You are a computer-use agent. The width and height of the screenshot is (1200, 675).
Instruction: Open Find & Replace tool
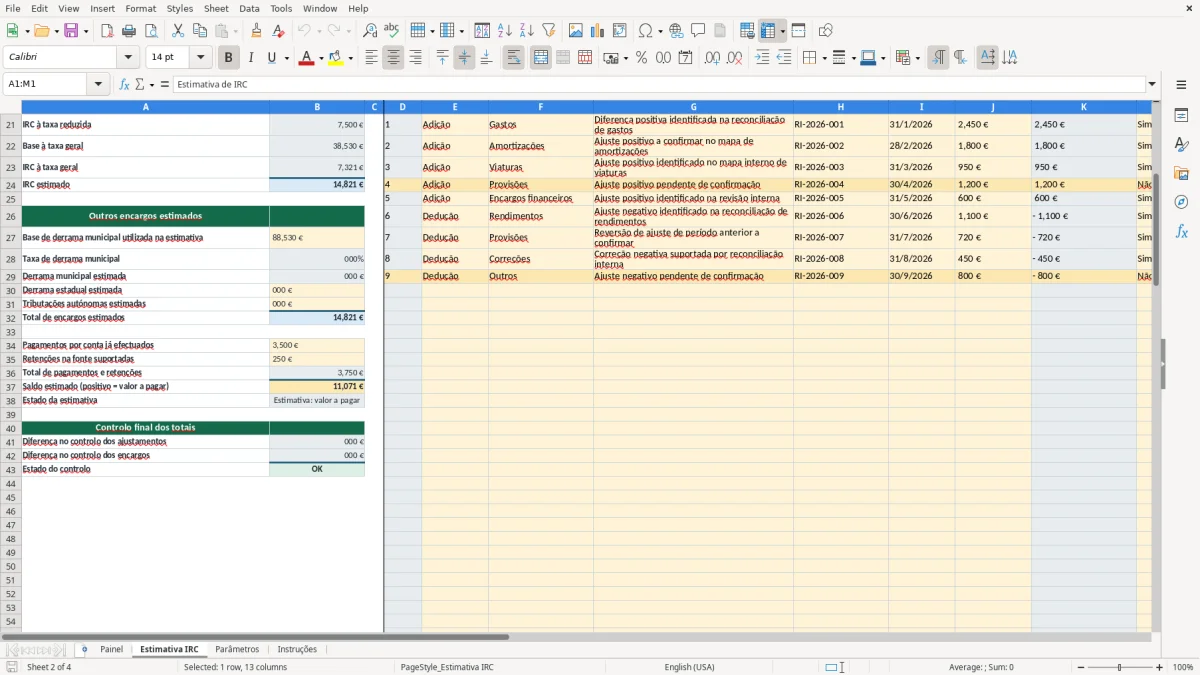[370, 31]
